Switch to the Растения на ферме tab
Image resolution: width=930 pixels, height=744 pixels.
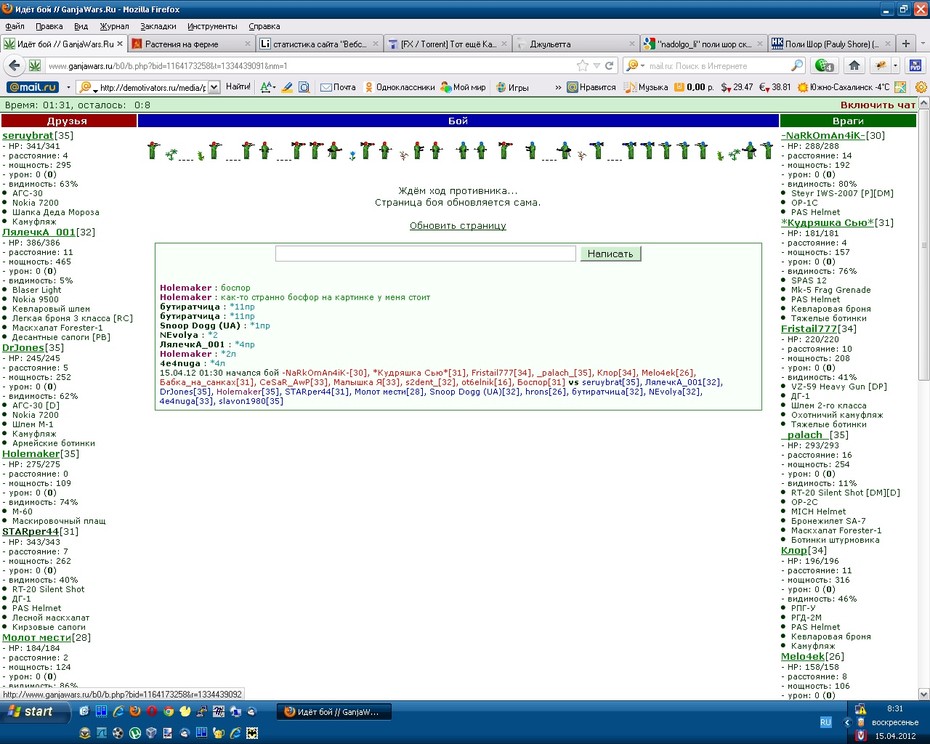coord(192,44)
